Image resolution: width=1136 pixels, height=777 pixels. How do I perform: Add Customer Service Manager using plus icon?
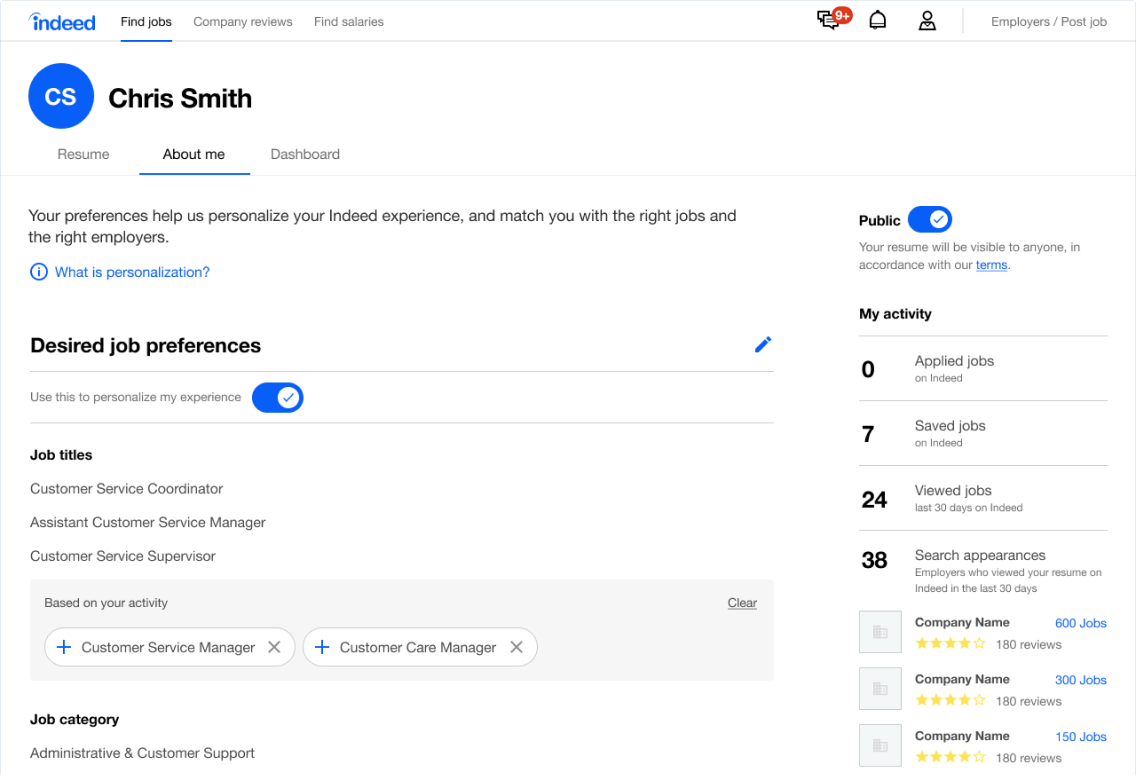[x=64, y=647]
